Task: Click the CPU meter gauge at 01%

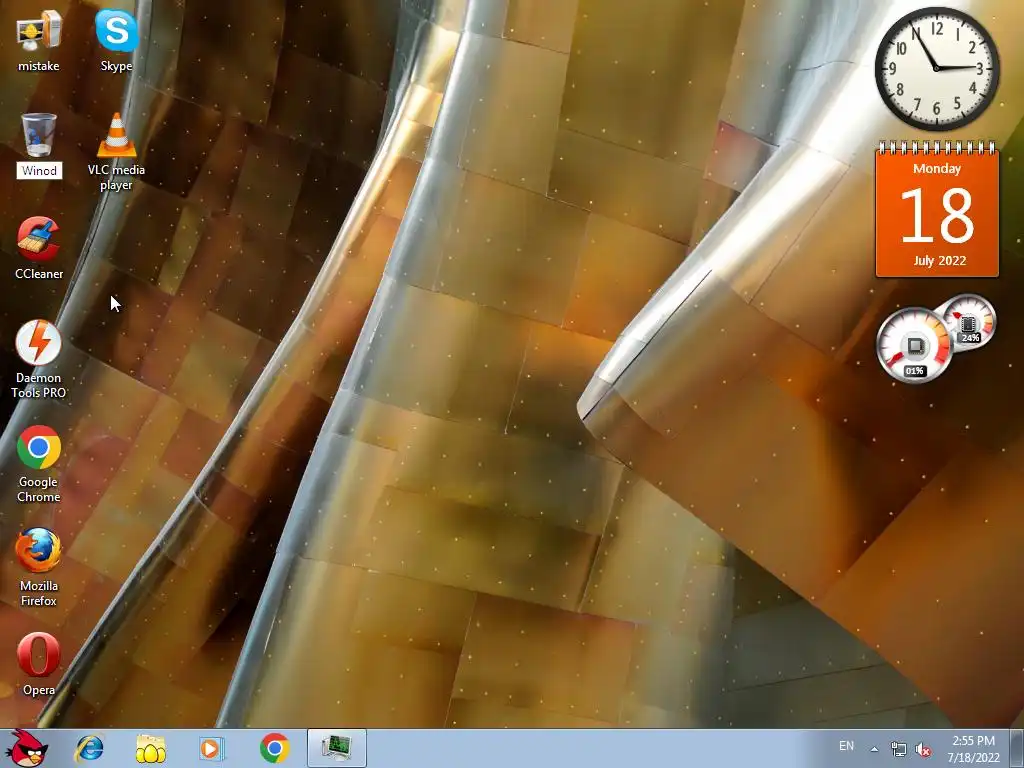Action: click(914, 345)
